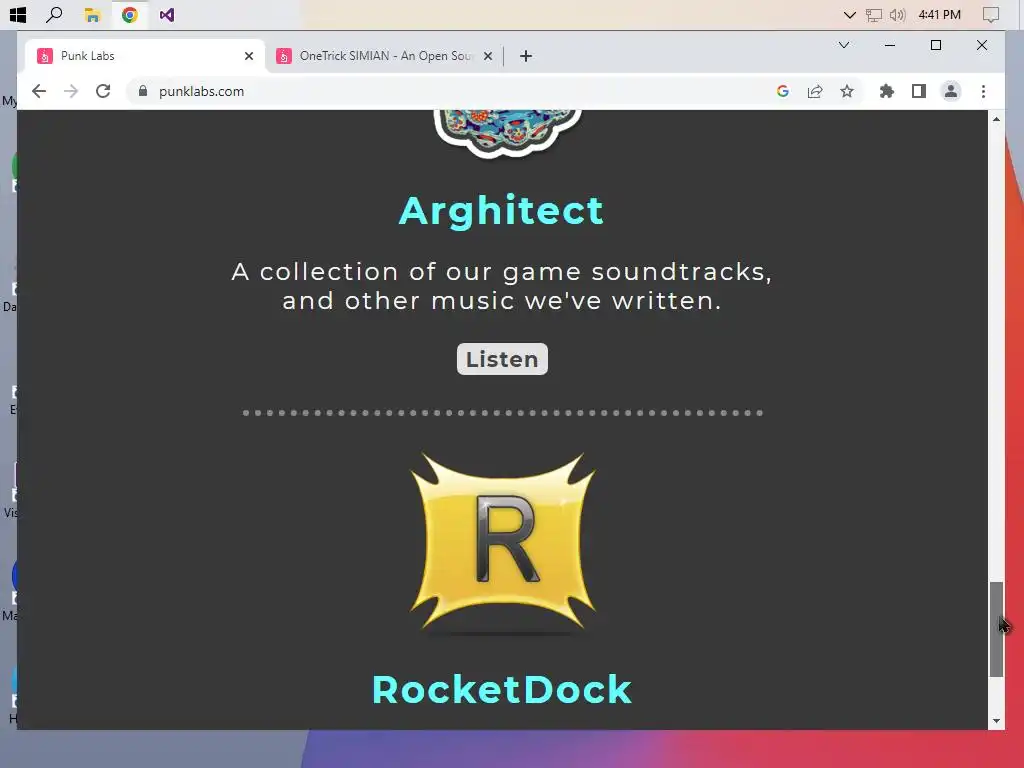Open the RocketDock heading link

click(502, 690)
